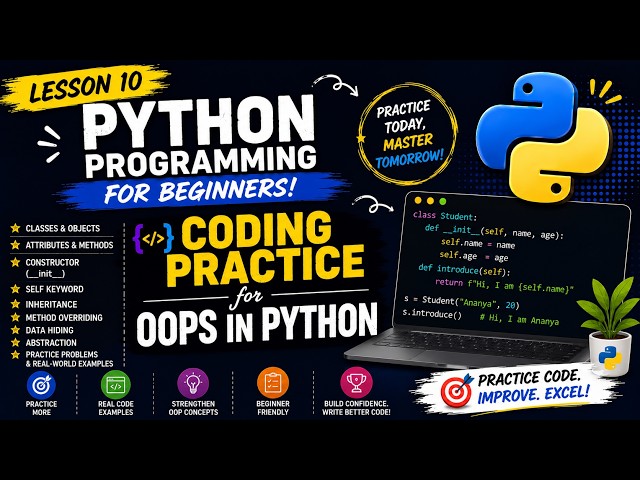This screenshot has height=480, width=640.
Task: Click the "PYTHON" title word
Action: pos(199,122)
